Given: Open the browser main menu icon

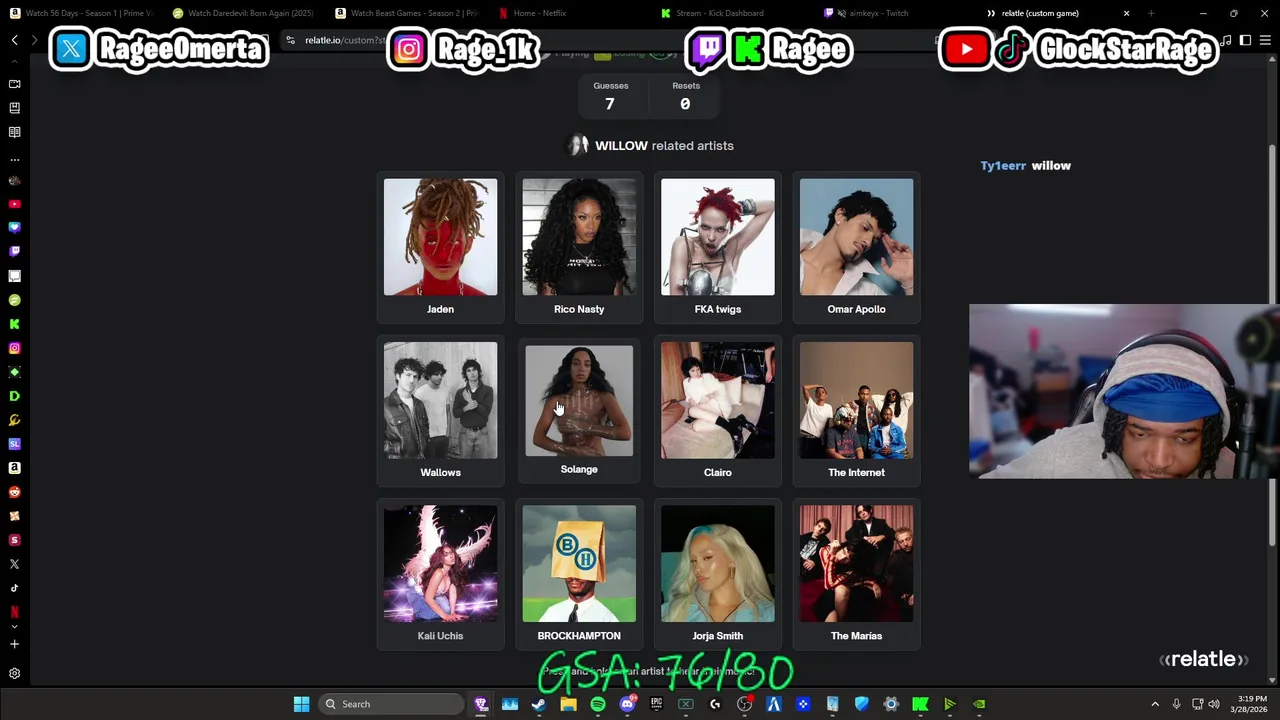Looking at the screenshot, I should coord(1265,40).
